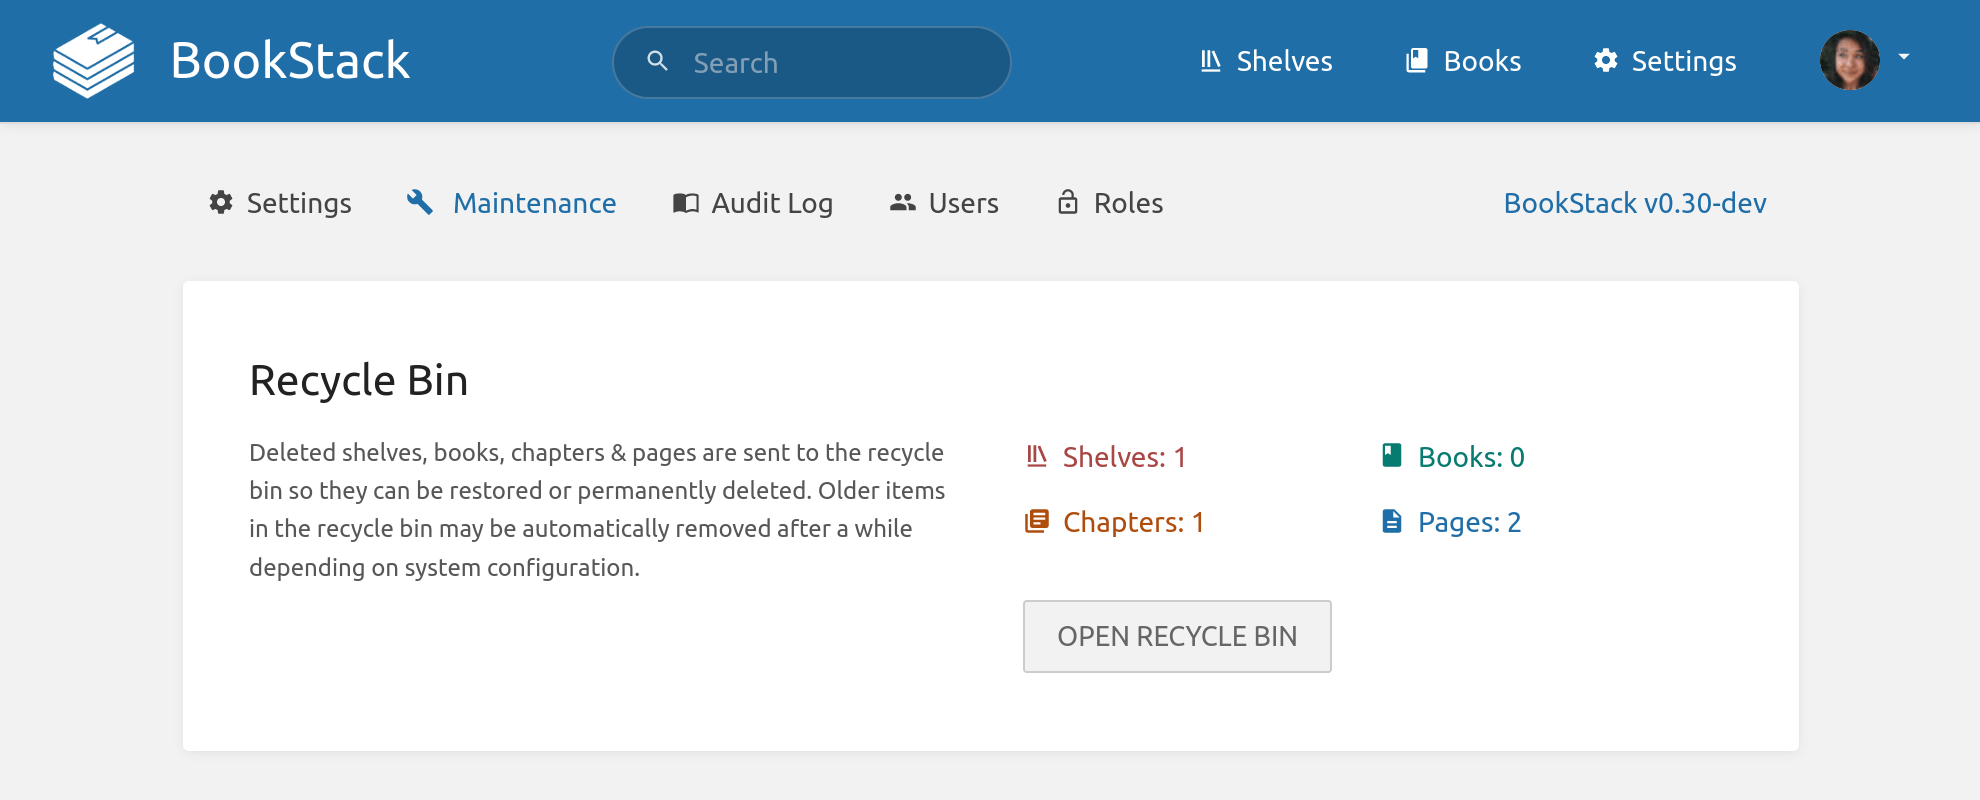Click the Users people icon
Viewport: 1980px width, 800px height.
902,203
